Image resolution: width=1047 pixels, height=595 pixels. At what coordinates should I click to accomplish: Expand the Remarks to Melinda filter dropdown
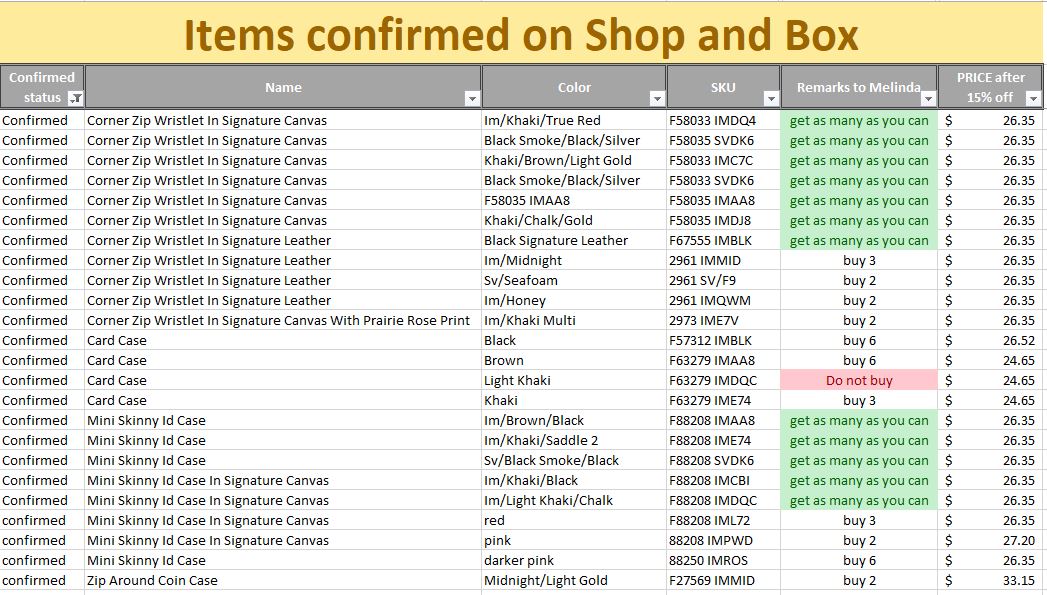928,98
